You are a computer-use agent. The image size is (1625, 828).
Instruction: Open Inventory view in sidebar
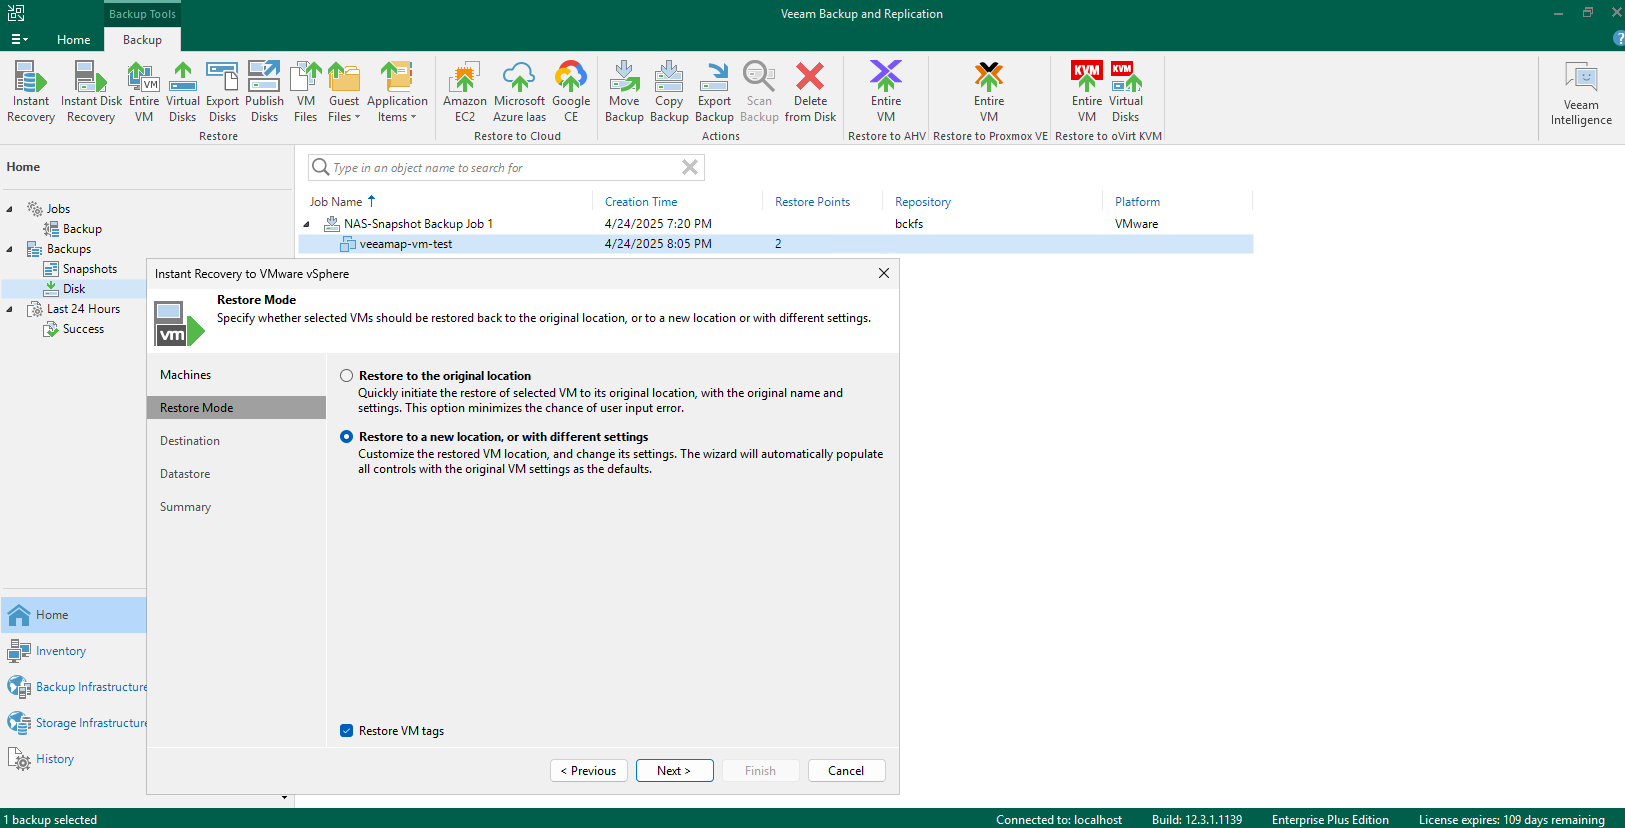tap(61, 651)
